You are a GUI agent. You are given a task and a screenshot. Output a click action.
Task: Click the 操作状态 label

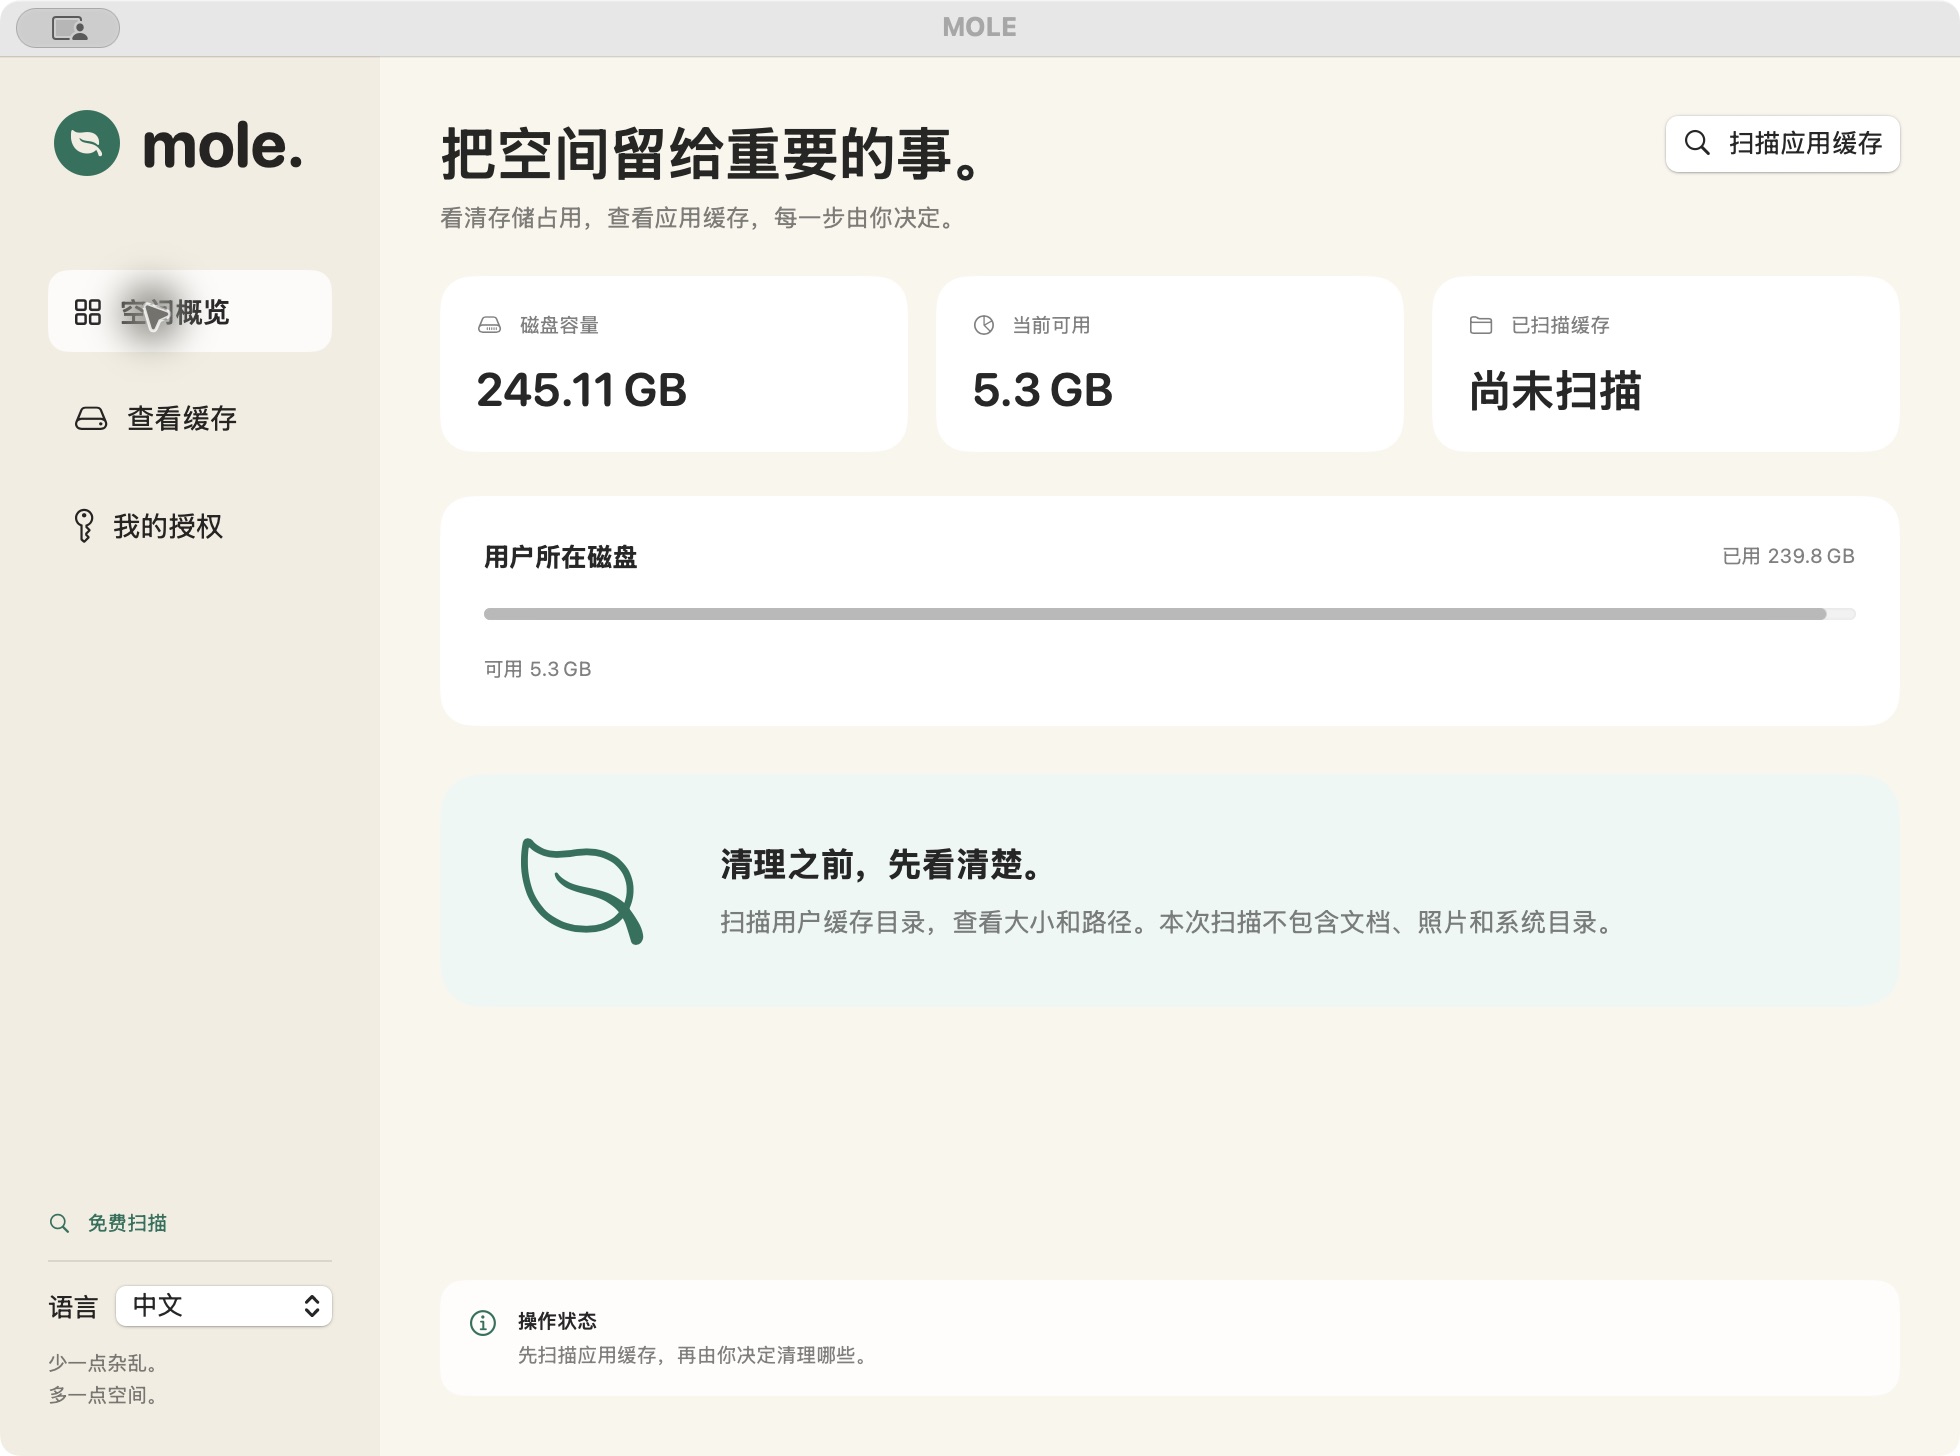tap(557, 1321)
